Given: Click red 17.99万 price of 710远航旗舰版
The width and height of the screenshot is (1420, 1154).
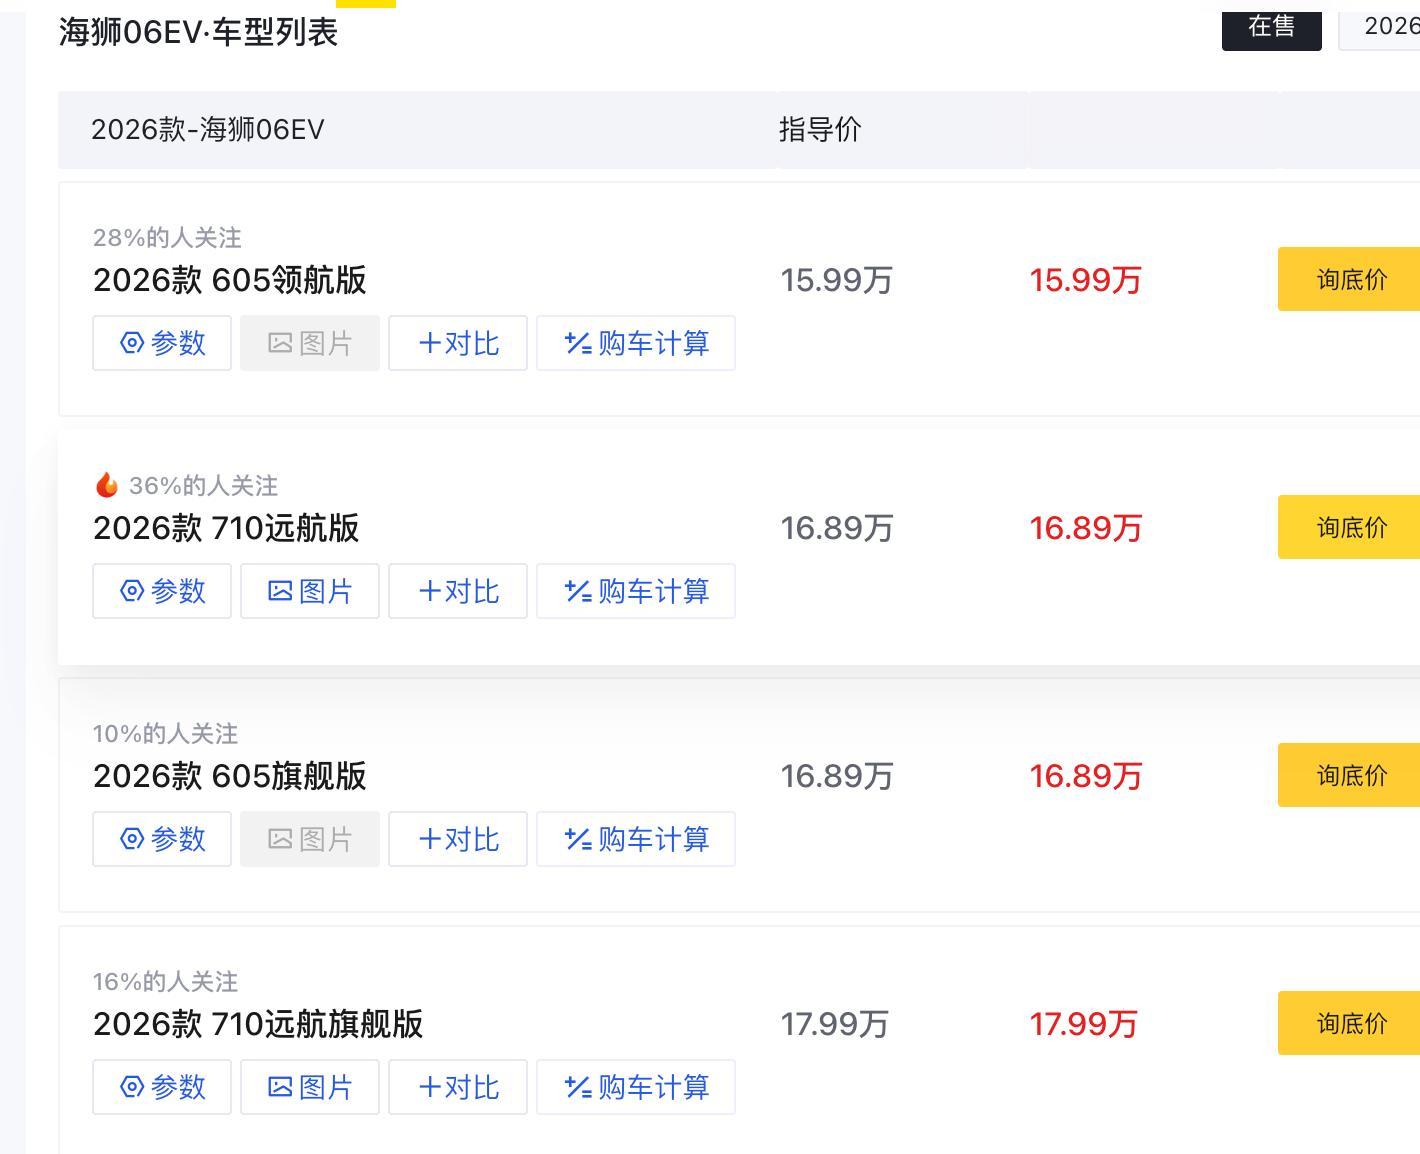Looking at the screenshot, I should pyautogui.click(x=1083, y=1024).
